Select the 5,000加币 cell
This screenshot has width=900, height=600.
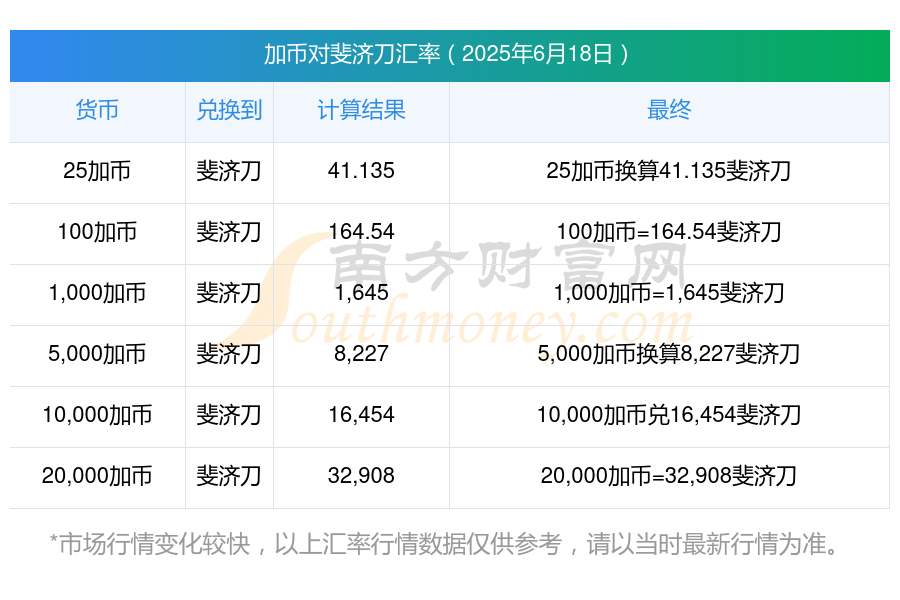point(97,354)
